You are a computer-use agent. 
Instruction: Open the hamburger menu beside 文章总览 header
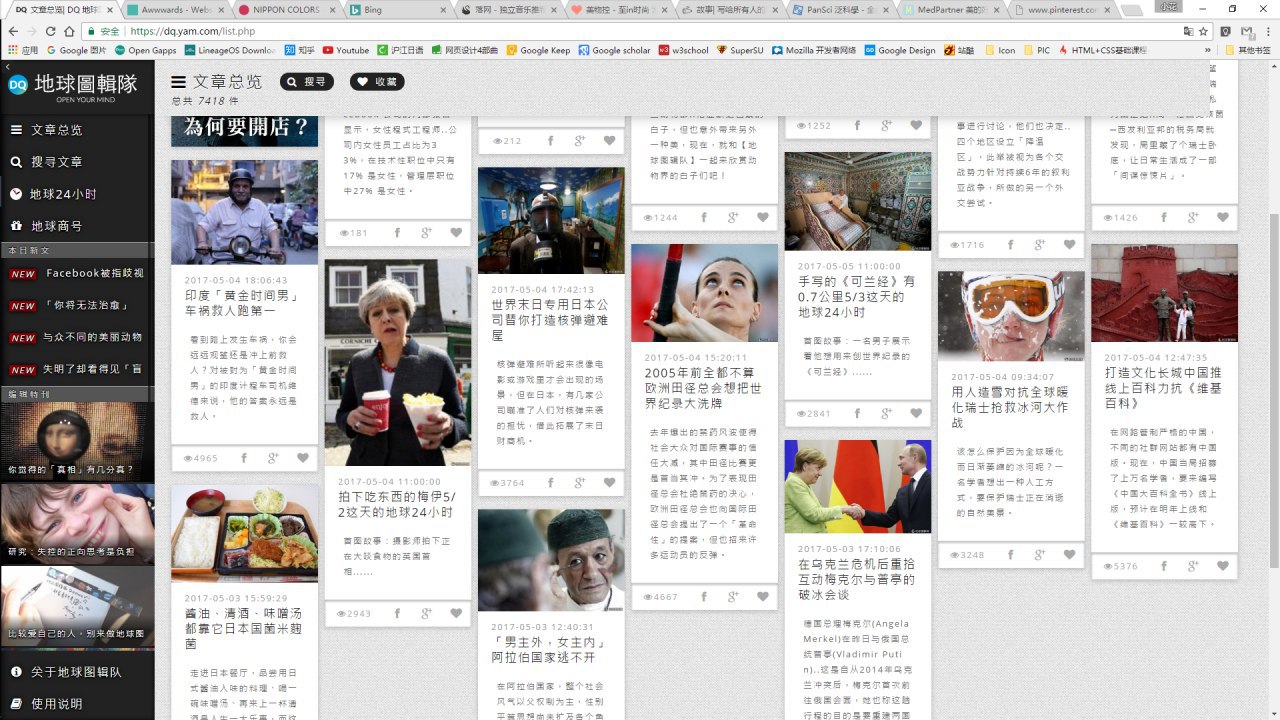click(179, 82)
